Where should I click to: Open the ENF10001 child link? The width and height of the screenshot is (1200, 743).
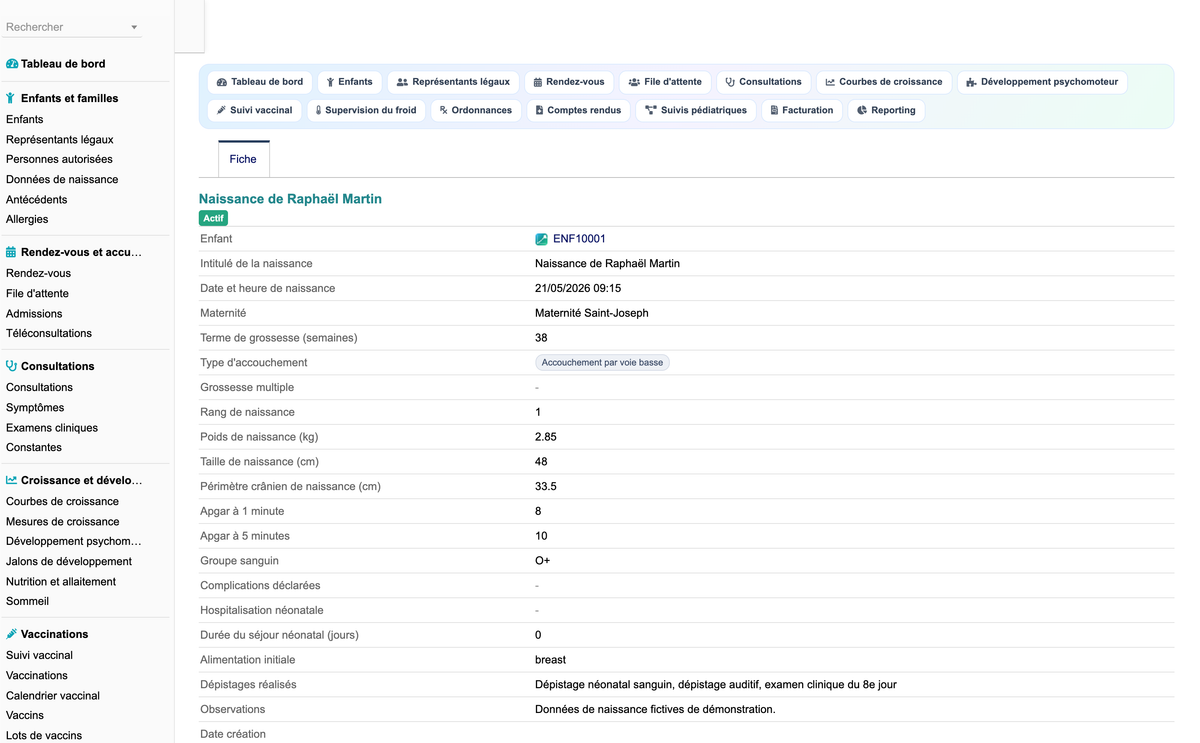point(579,239)
